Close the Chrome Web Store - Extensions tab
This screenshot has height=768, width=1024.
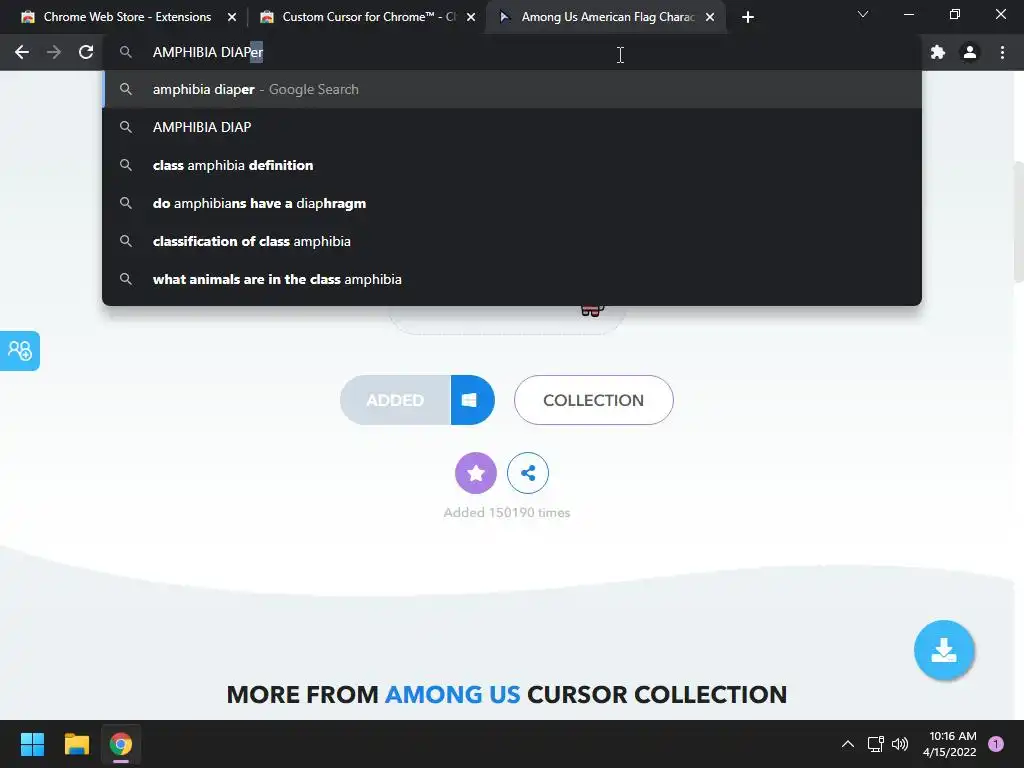(232, 17)
